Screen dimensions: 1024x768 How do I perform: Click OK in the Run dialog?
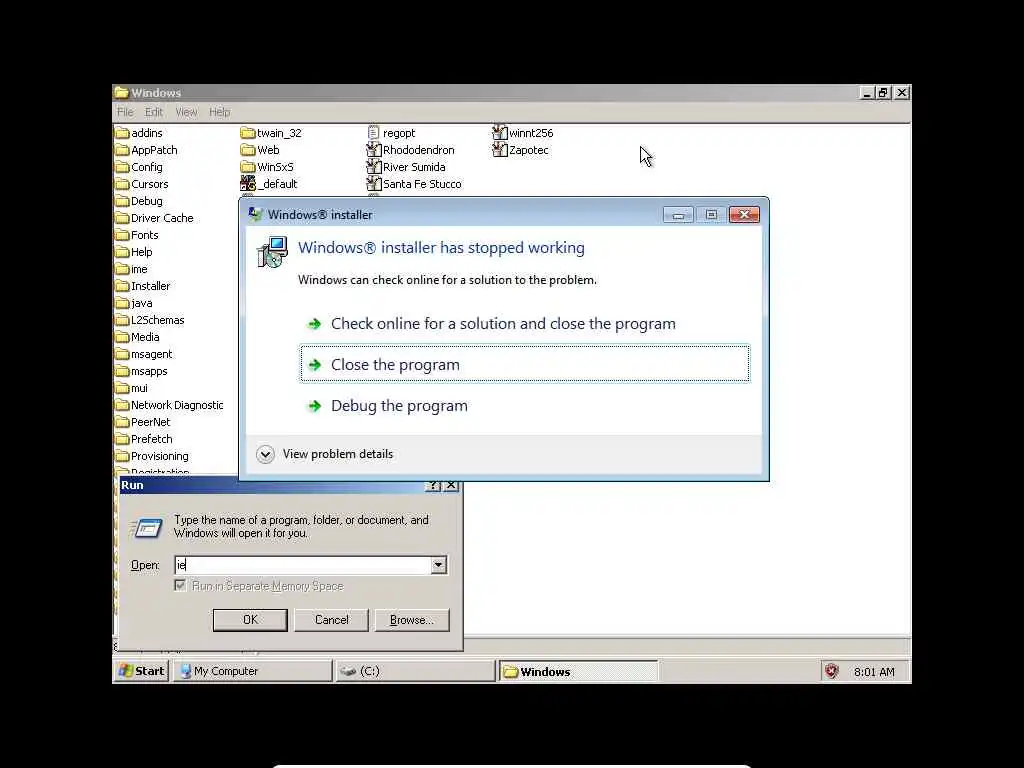(x=250, y=620)
